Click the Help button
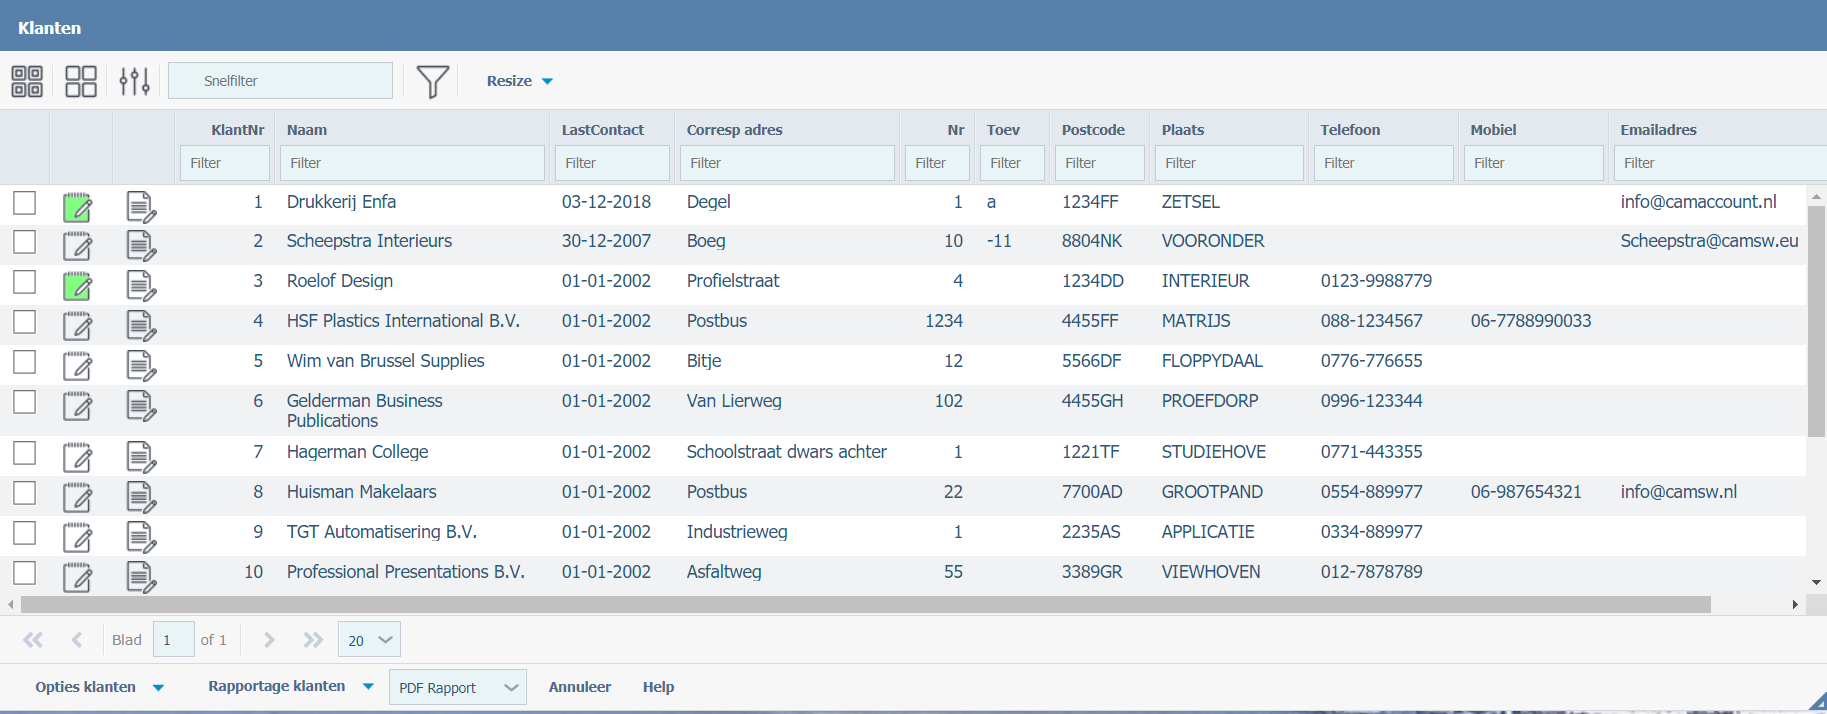 click(x=658, y=687)
